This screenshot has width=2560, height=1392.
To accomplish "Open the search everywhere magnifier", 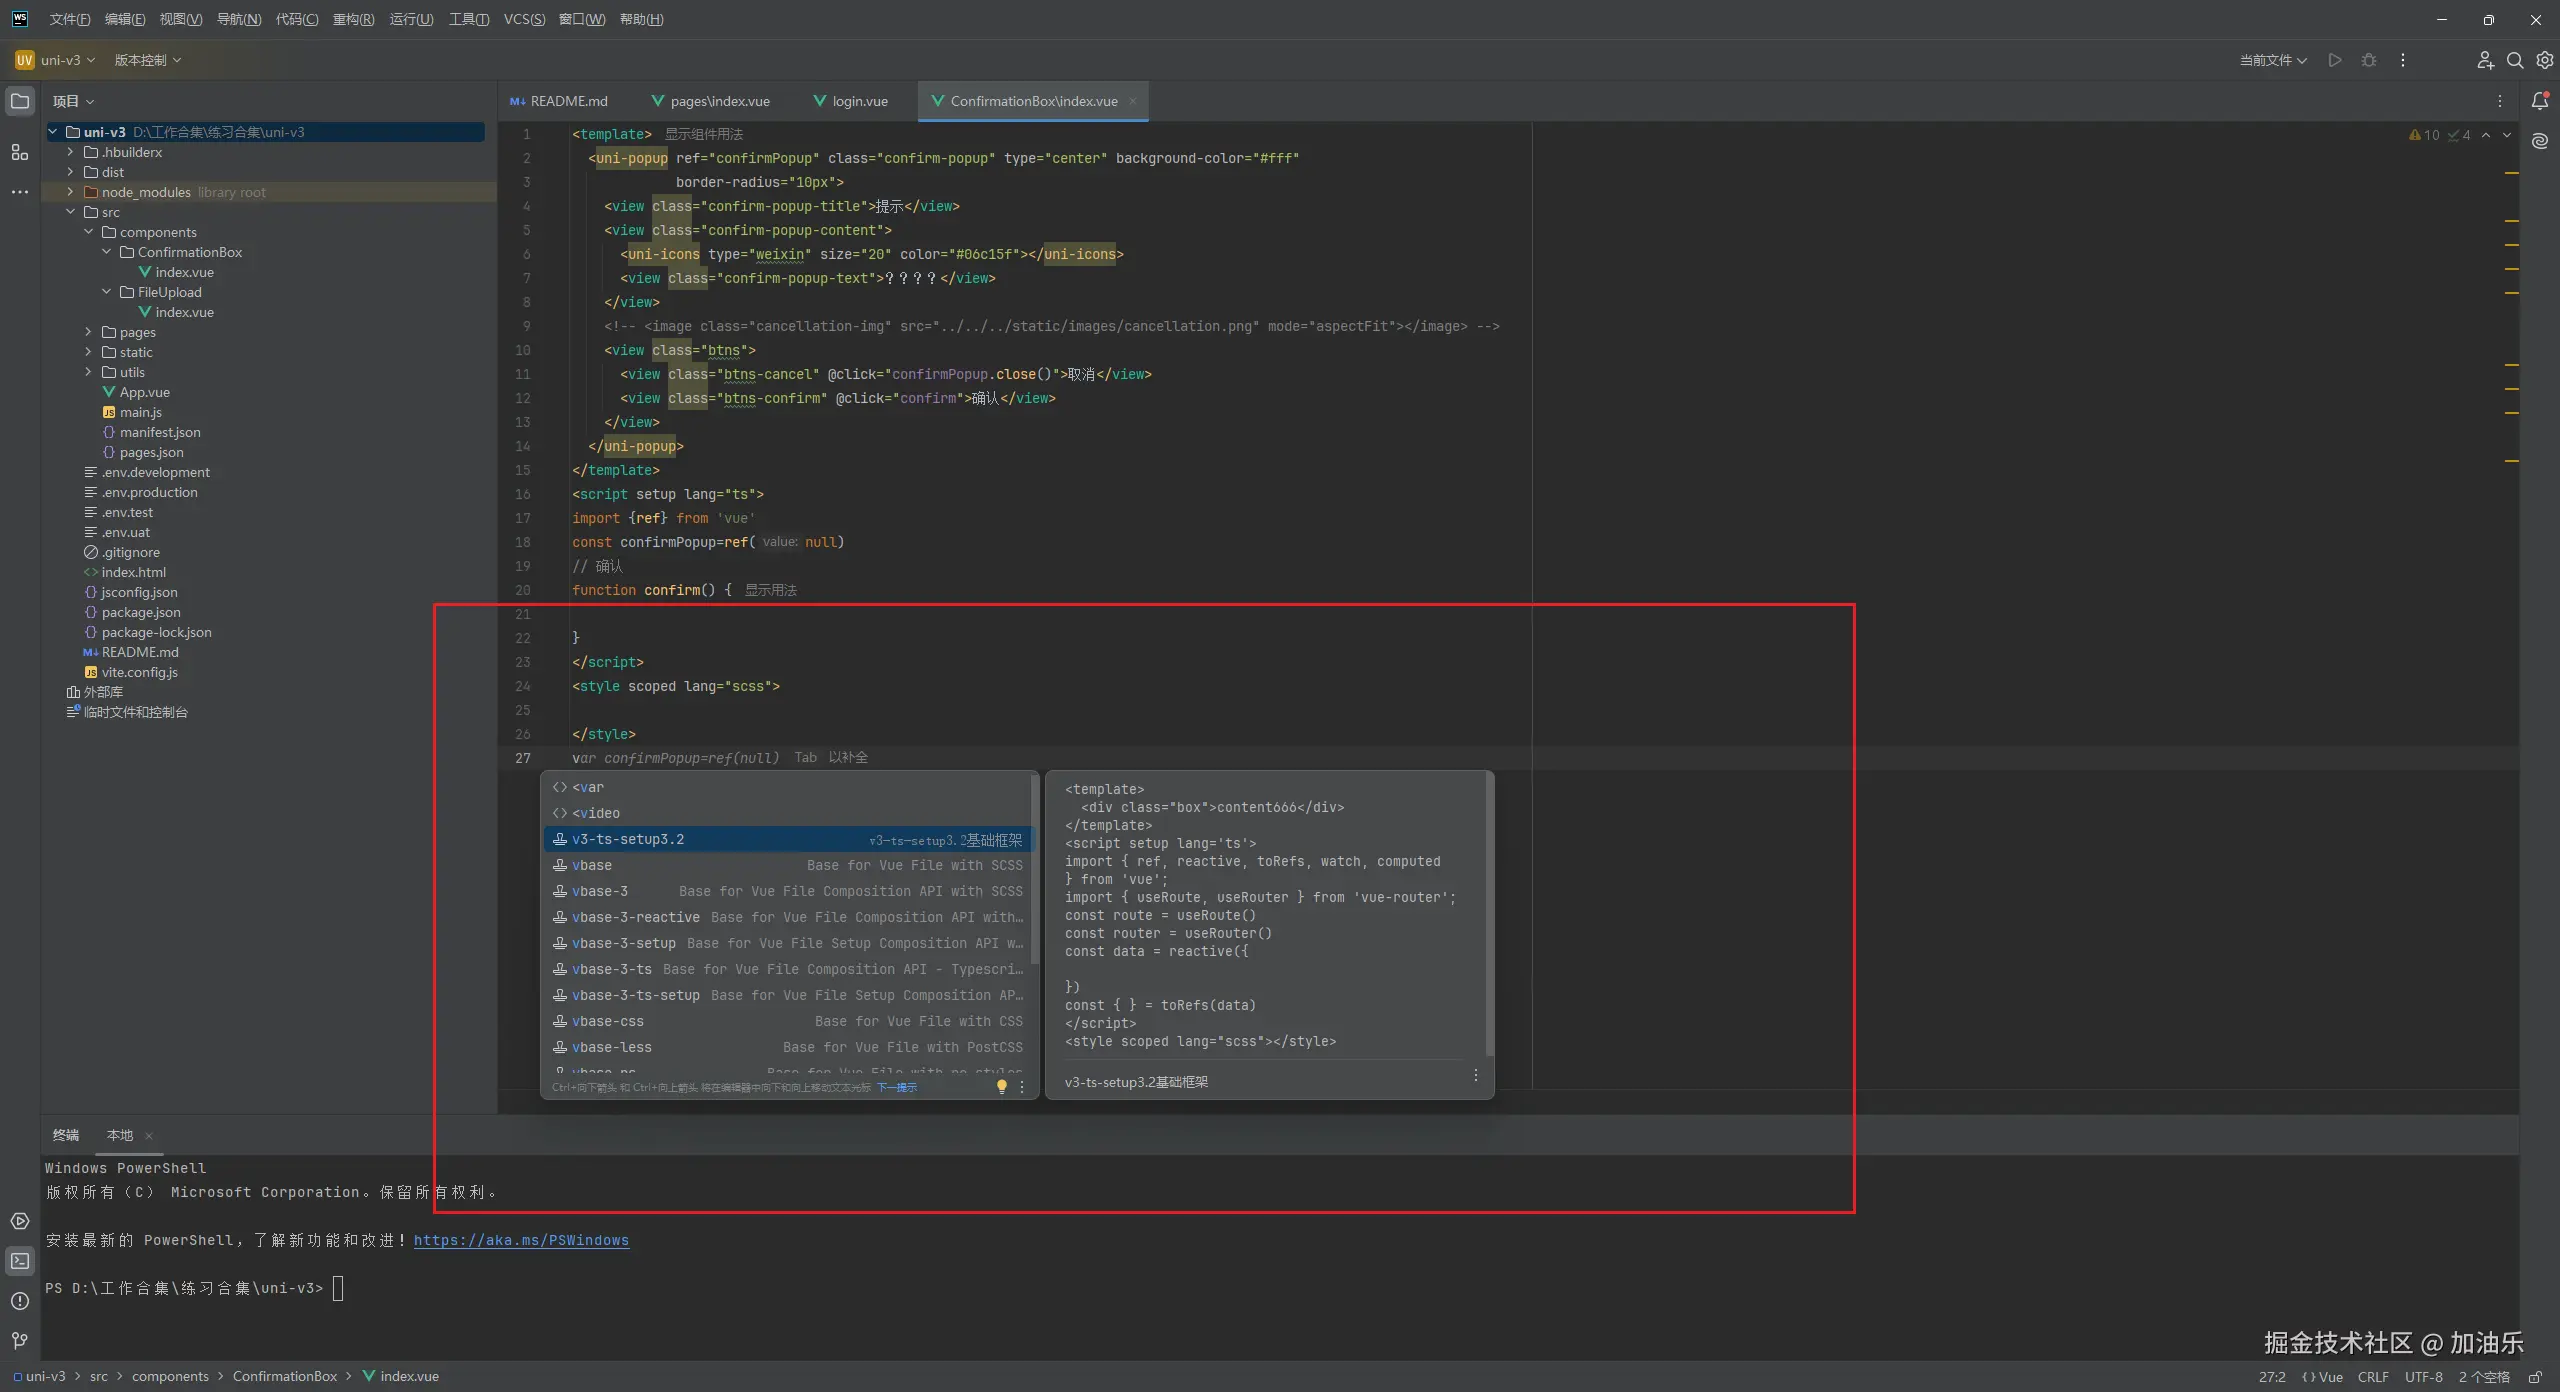I will [2514, 60].
